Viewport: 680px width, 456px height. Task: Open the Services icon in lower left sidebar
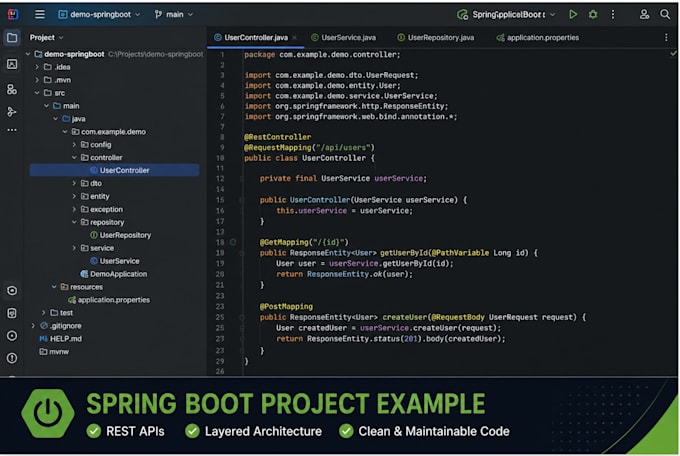12,290
